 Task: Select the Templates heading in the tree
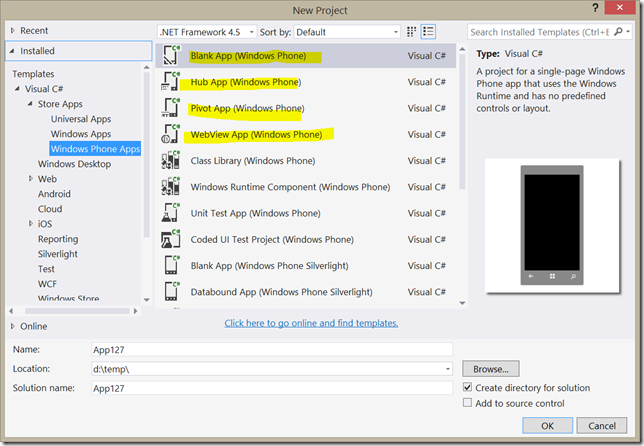(33, 74)
